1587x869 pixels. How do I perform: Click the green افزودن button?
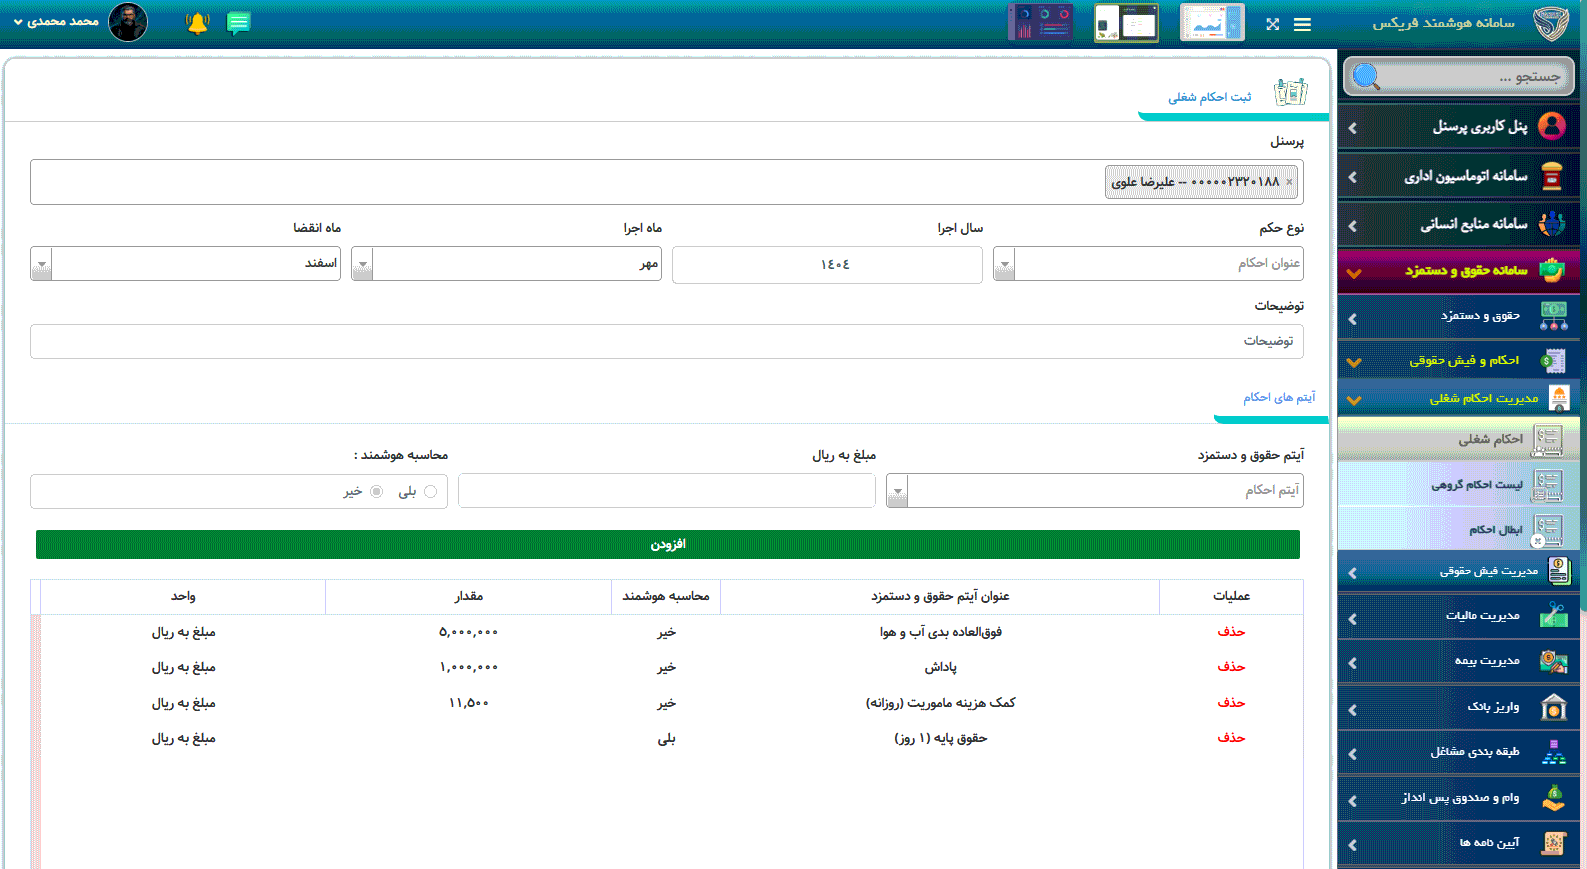pyautogui.click(x=667, y=544)
